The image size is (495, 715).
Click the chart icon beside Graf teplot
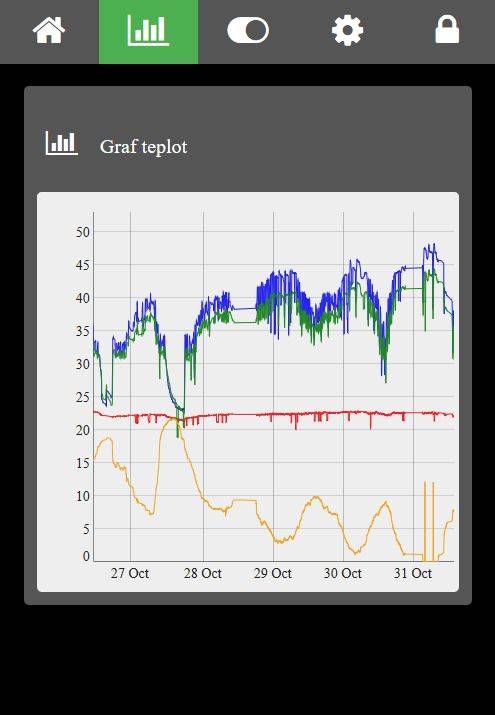tap(62, 143)
